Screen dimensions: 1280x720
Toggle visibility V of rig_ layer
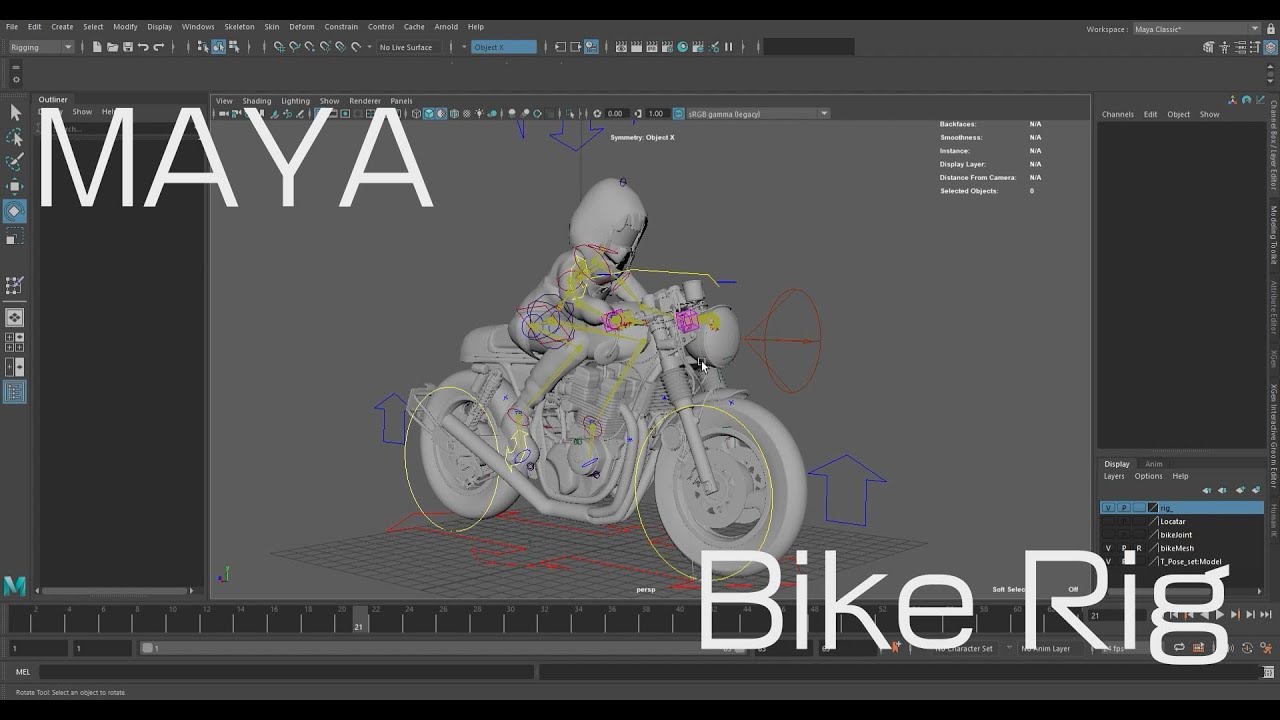point(1108,508)
